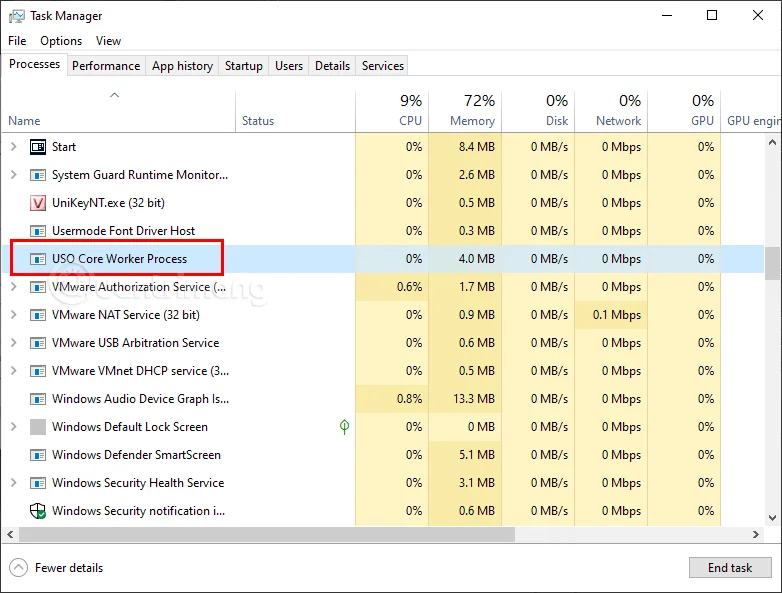Click the 13.3 MB memory value
Viewport: 782px width, 593px height.
[x=474, y=399]
